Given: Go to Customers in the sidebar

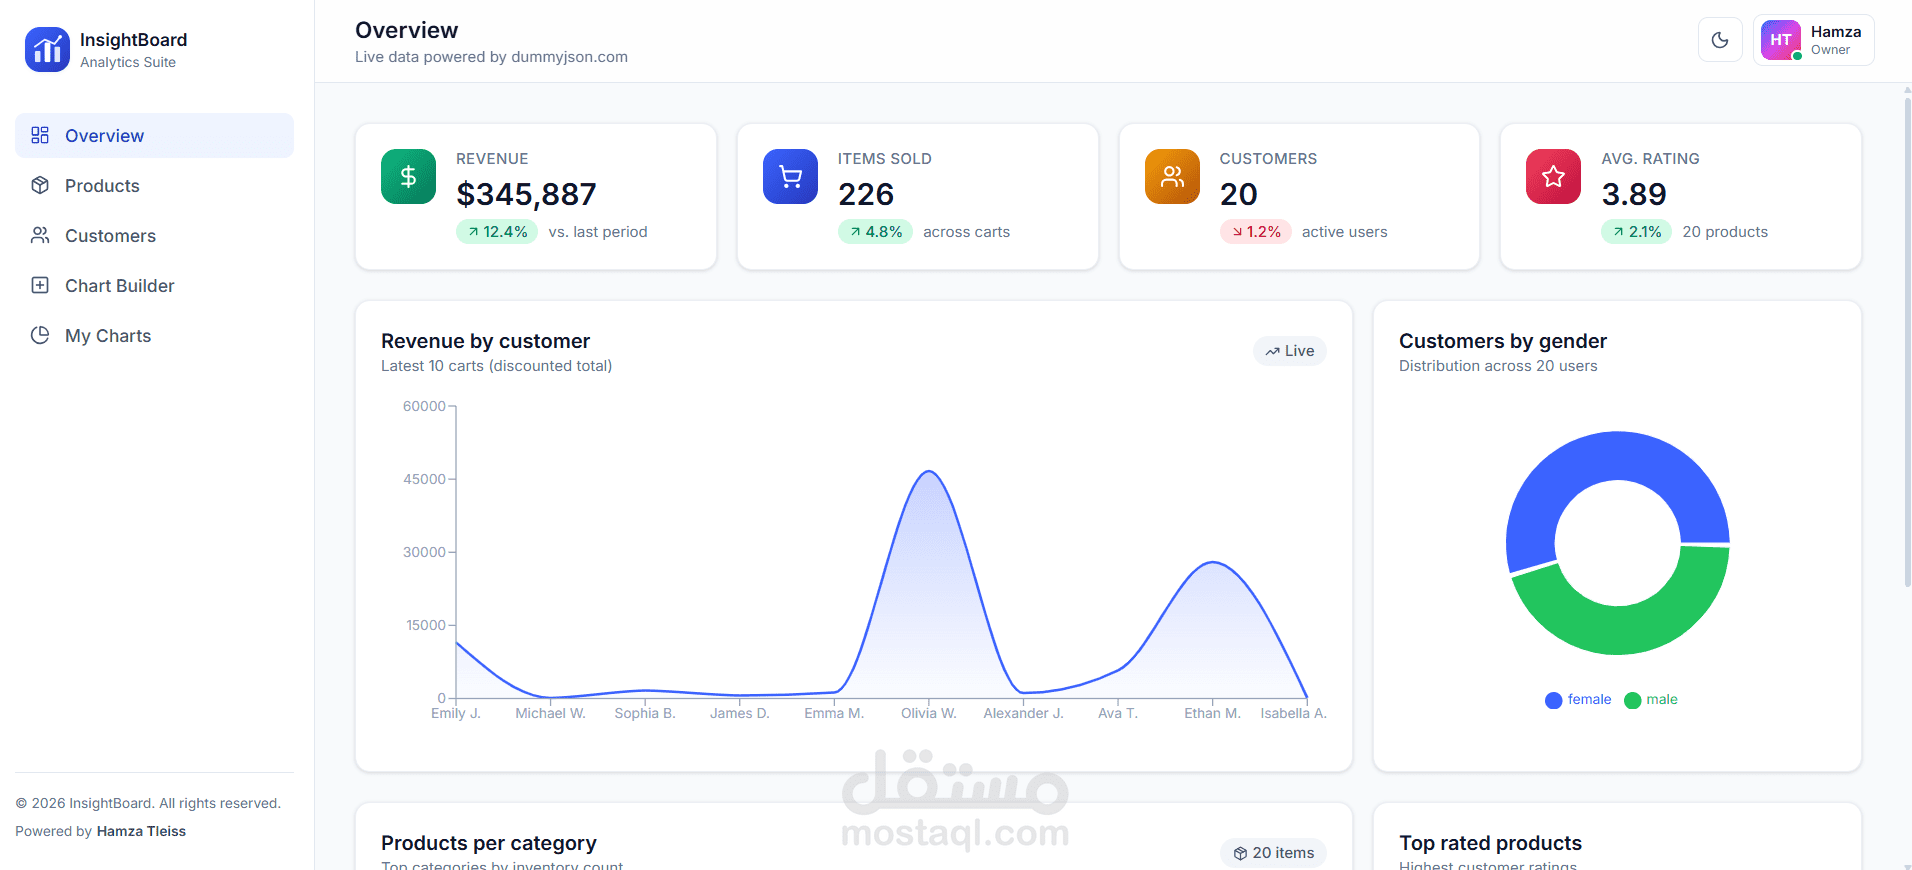Looking at the screenshot, I should tap(154, 236).
